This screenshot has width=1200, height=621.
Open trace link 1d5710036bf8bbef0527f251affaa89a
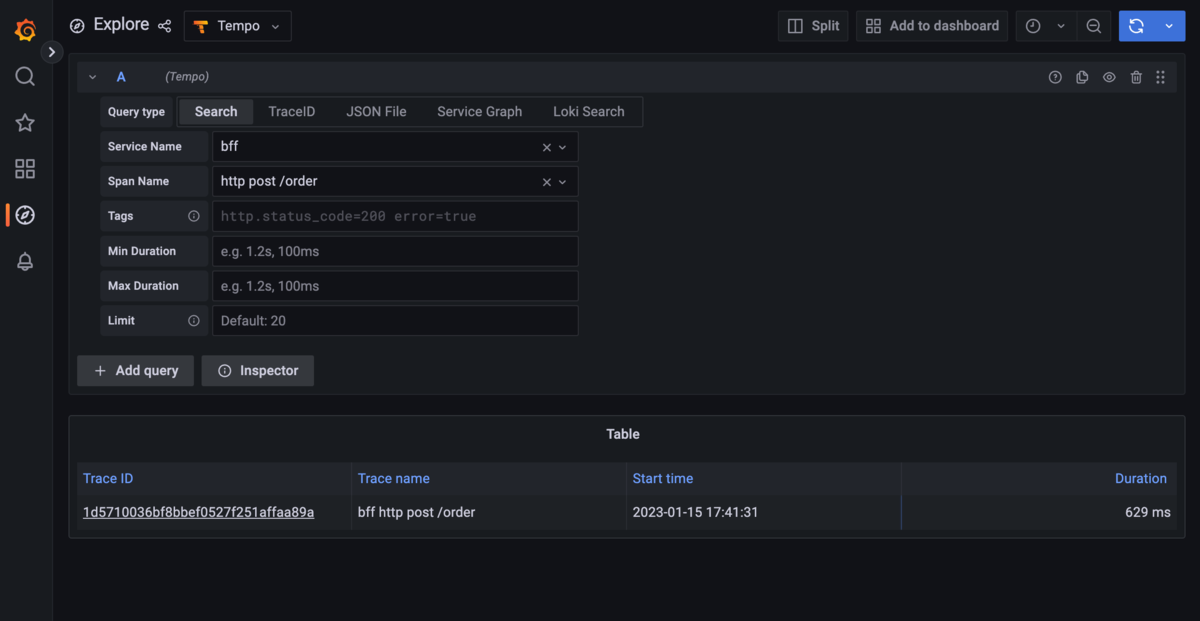[198, 512]
